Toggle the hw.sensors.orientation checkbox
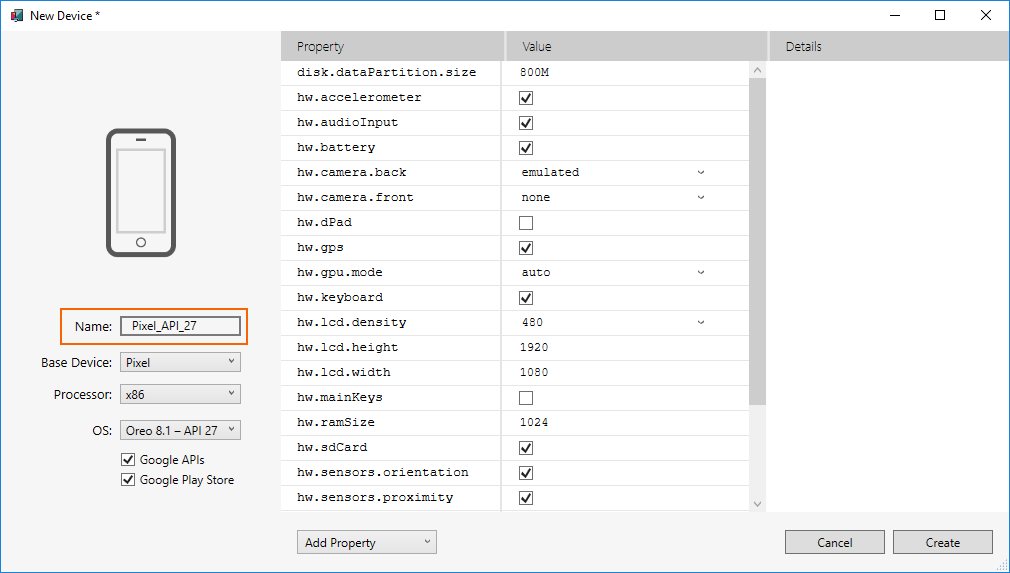The image size is (1010, 573). pyautogui.click(x=526, y=473)
